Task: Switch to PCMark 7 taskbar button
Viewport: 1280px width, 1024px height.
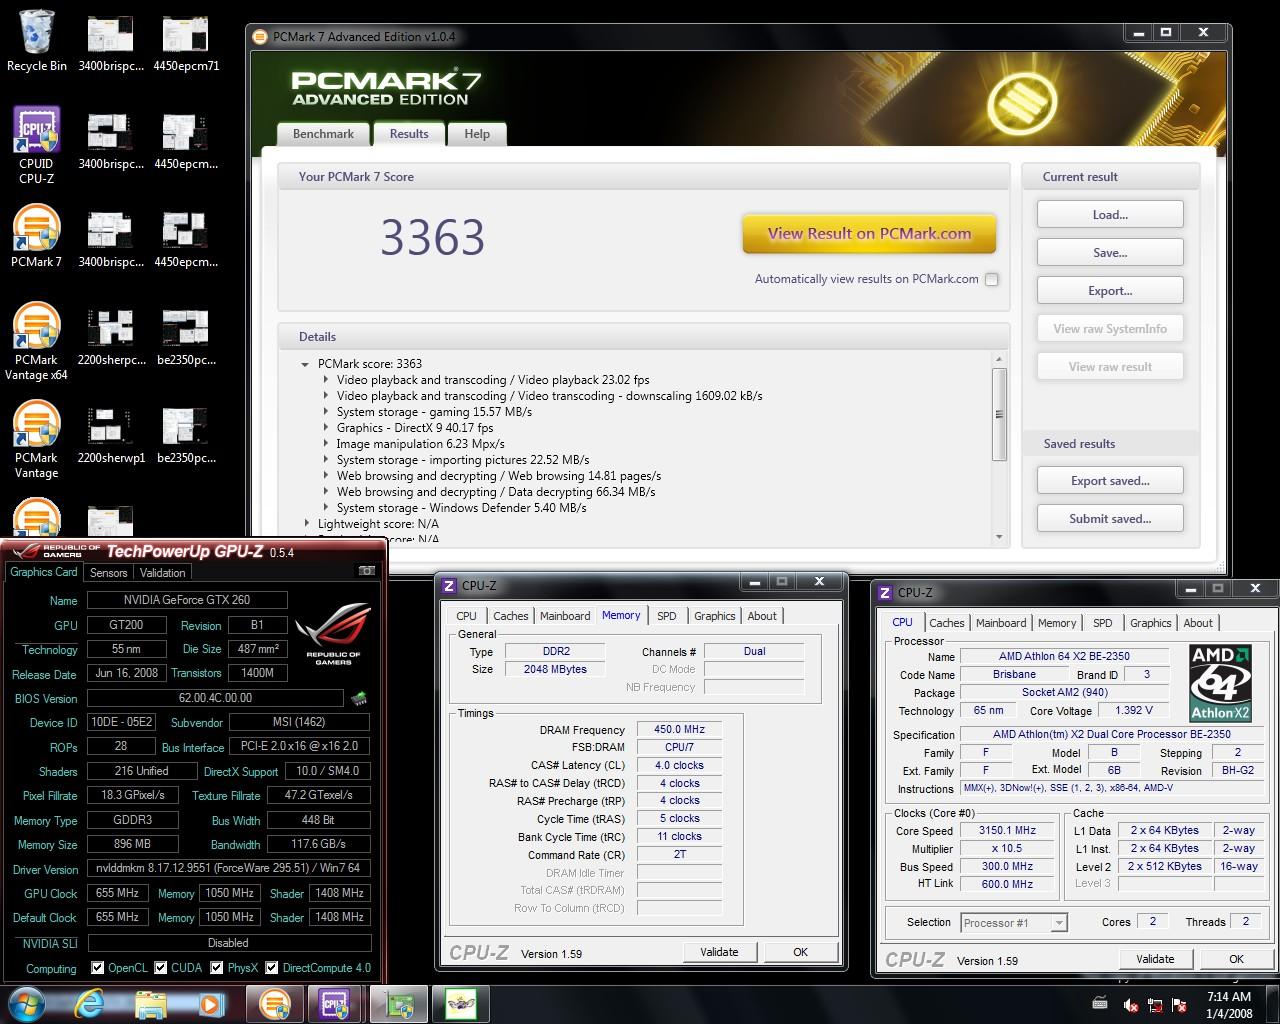Action: click(x=275, y=1003)
